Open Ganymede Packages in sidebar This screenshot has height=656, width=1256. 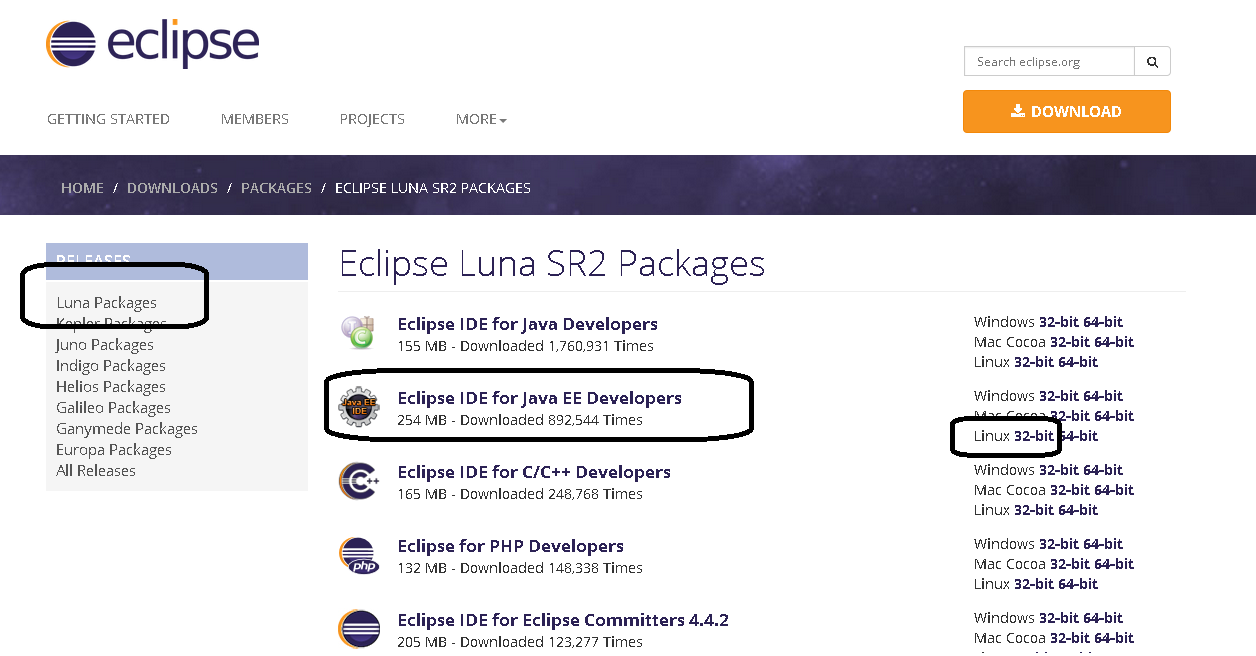(127, 429)
